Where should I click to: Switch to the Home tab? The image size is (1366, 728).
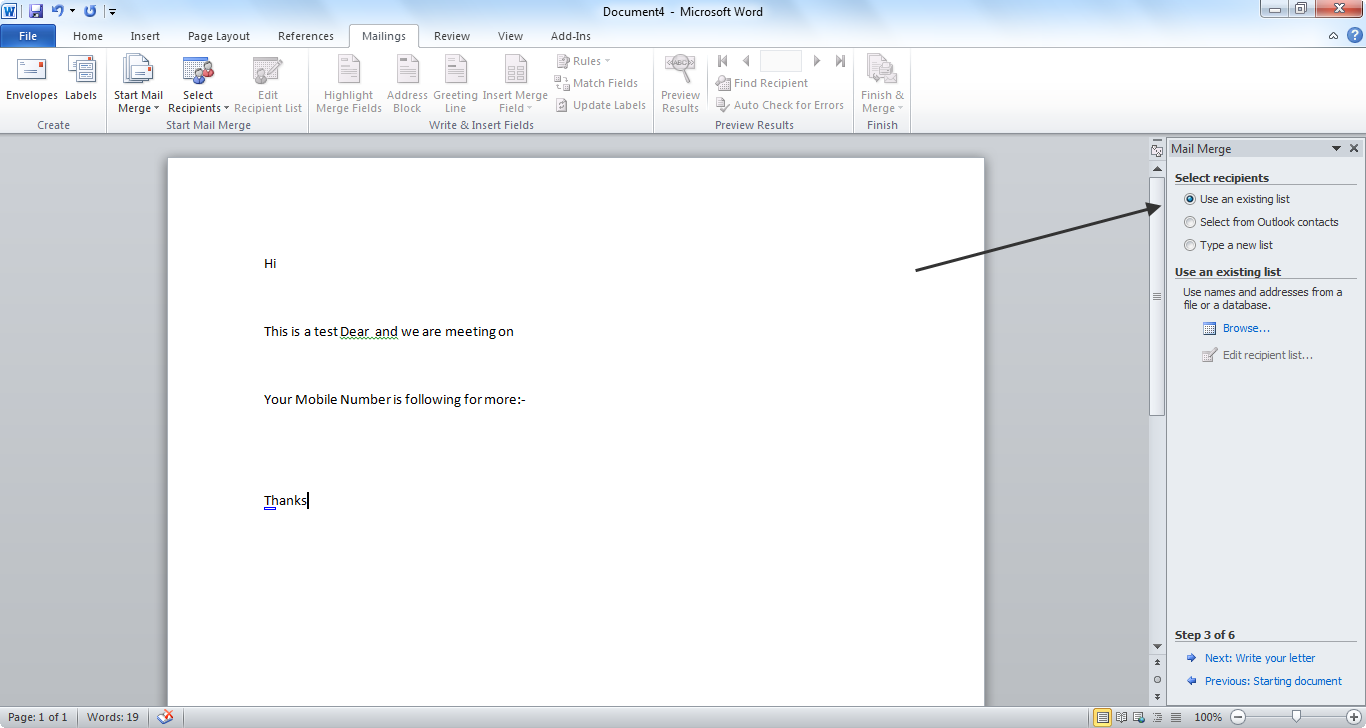[x=88, y=36]
